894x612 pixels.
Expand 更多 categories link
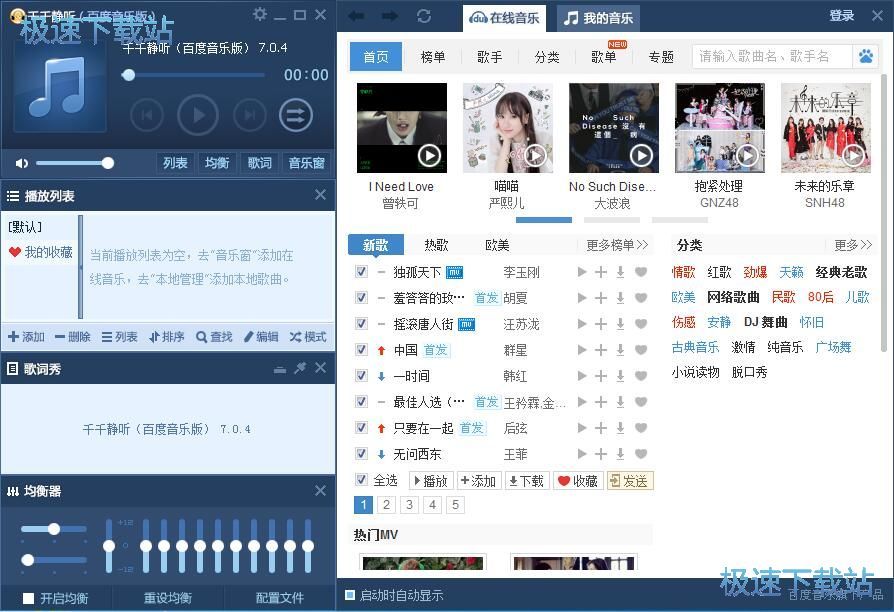point(852,245)
